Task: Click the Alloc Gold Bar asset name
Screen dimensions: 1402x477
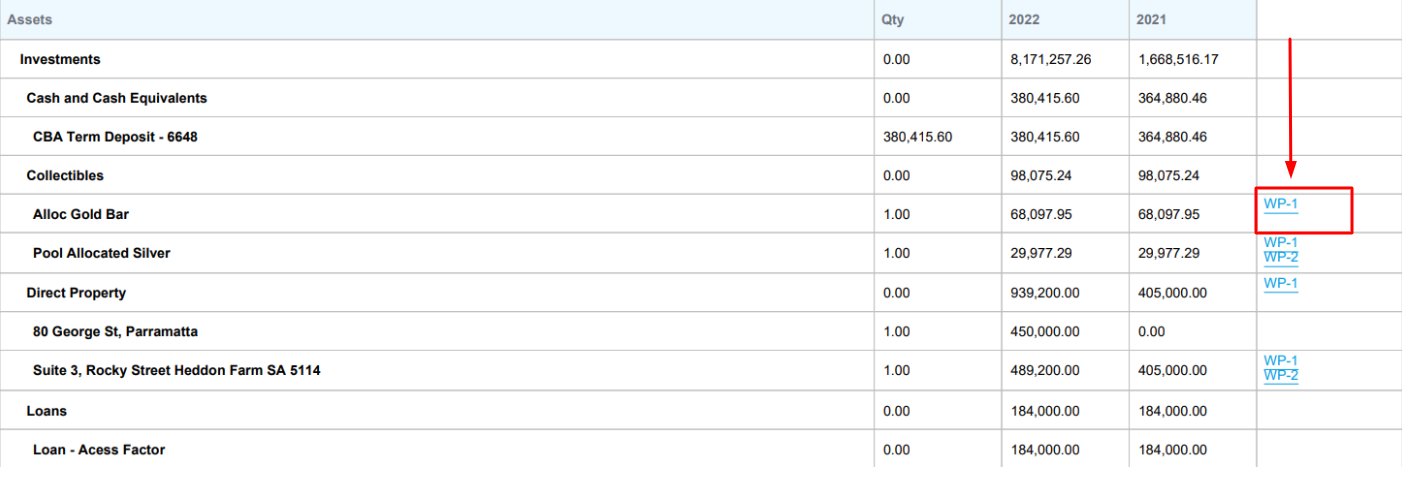Action: [81, 214]
